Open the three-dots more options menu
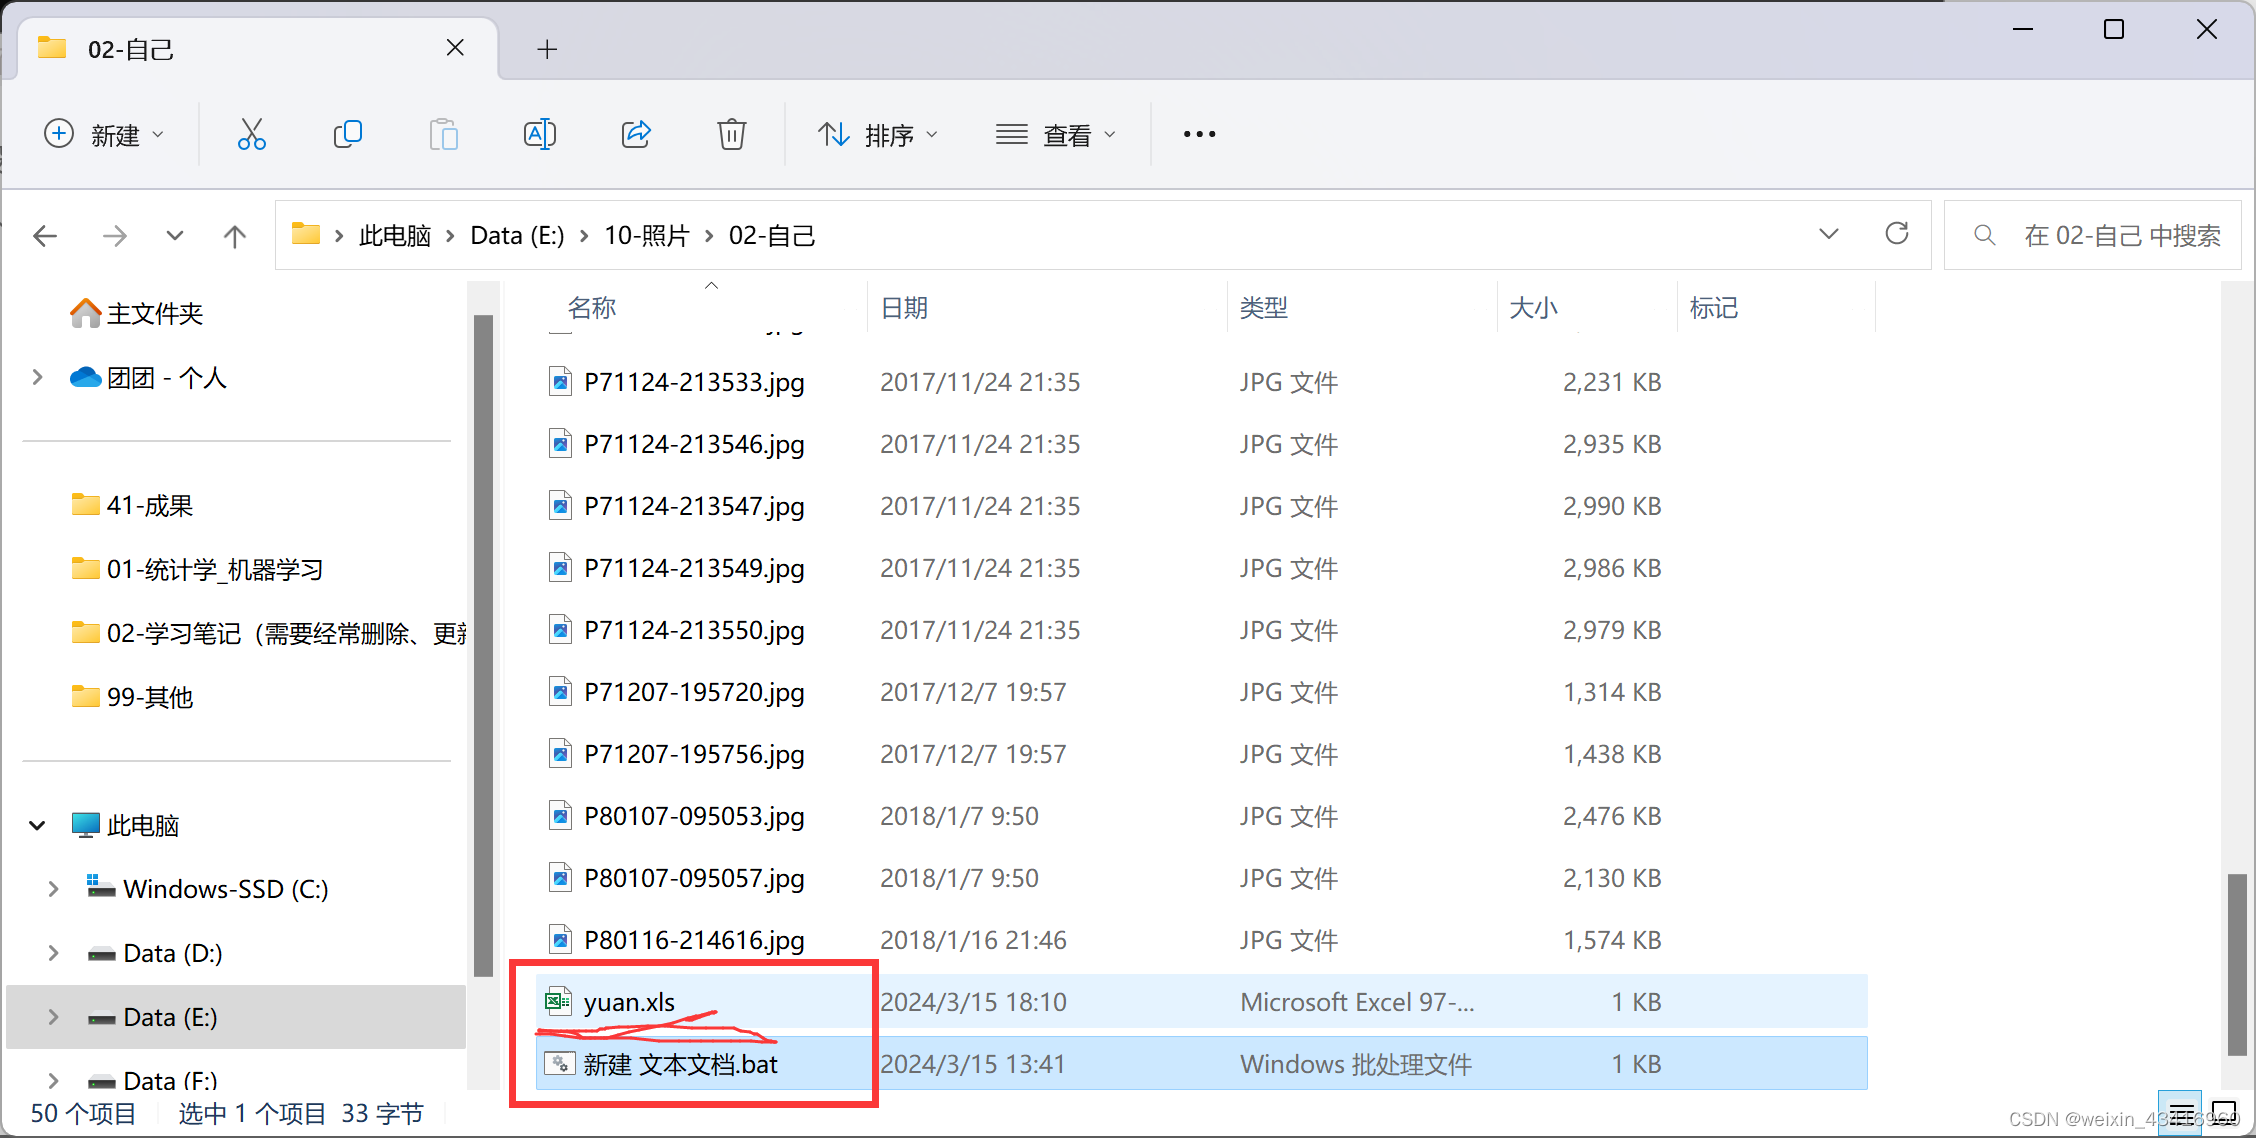This screenshot has width=2256, height=1138. pos(1199,134)
